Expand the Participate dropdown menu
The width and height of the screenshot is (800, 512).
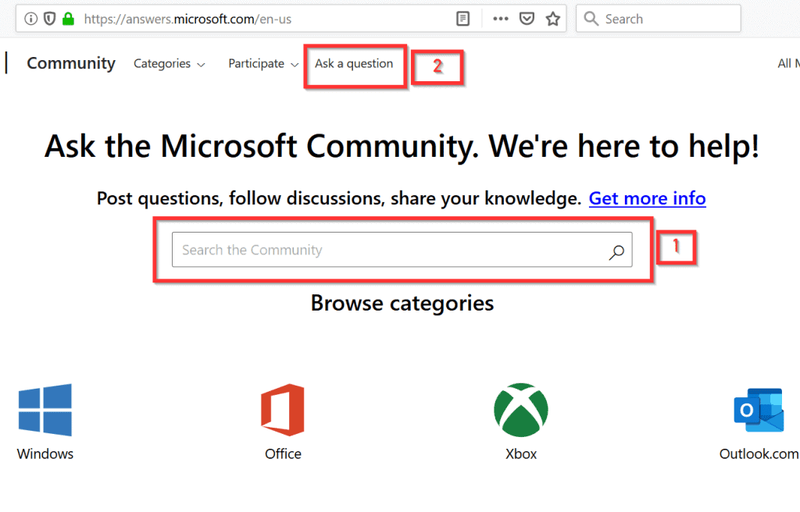(263, 64)
